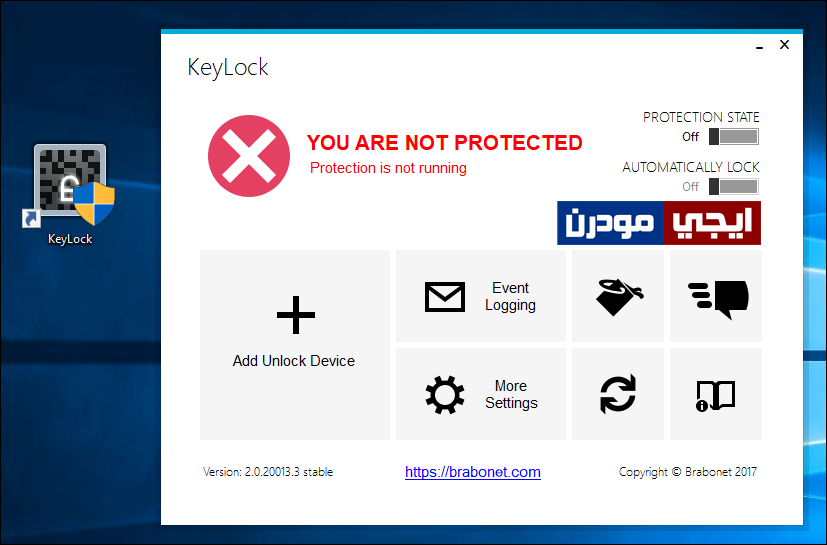Click the More Settings text label

click(511, 394)
